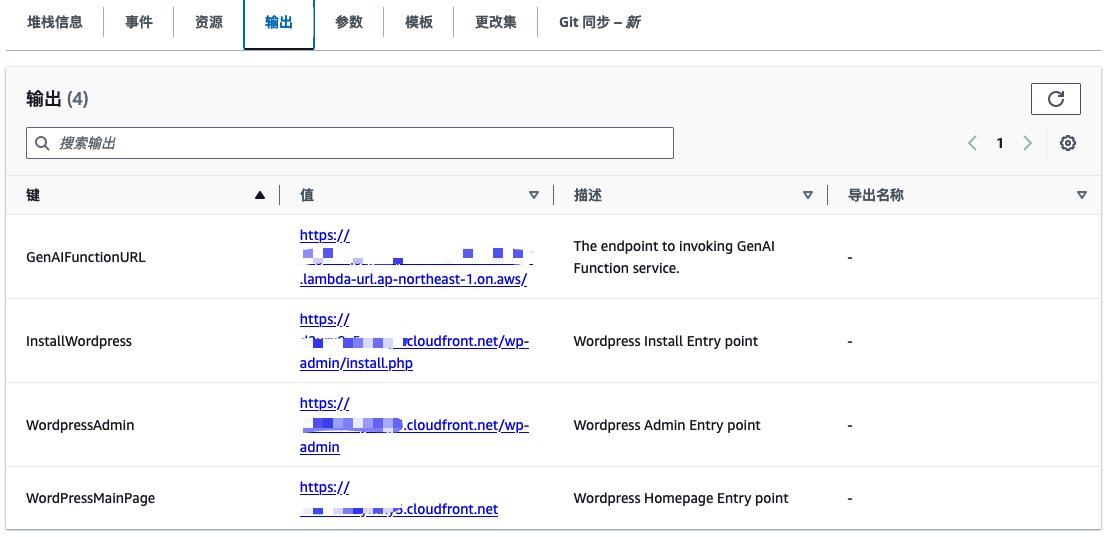This screenshot has width=1111, height=537.
Task: Sort by 描述 column arrow
Action: [808, 196]
